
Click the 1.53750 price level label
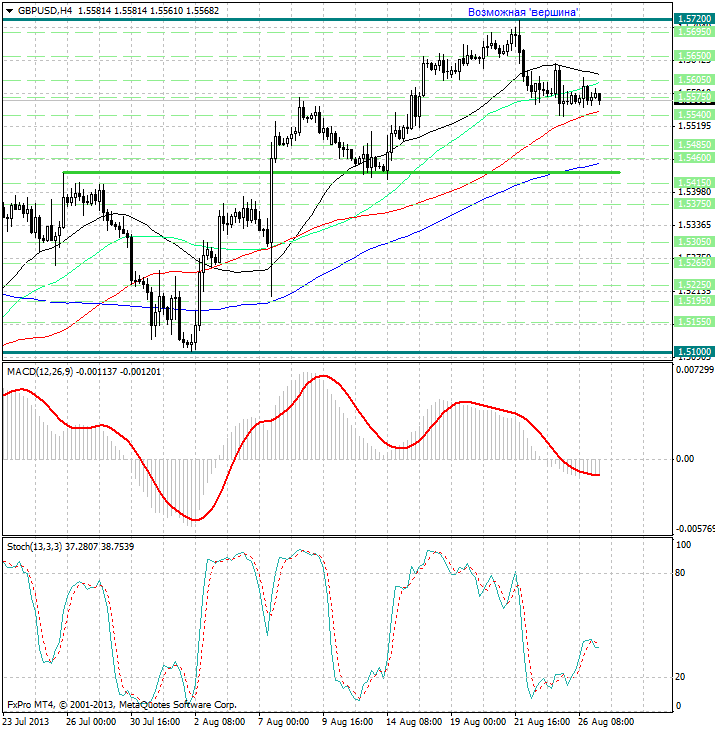click(694, 204)
